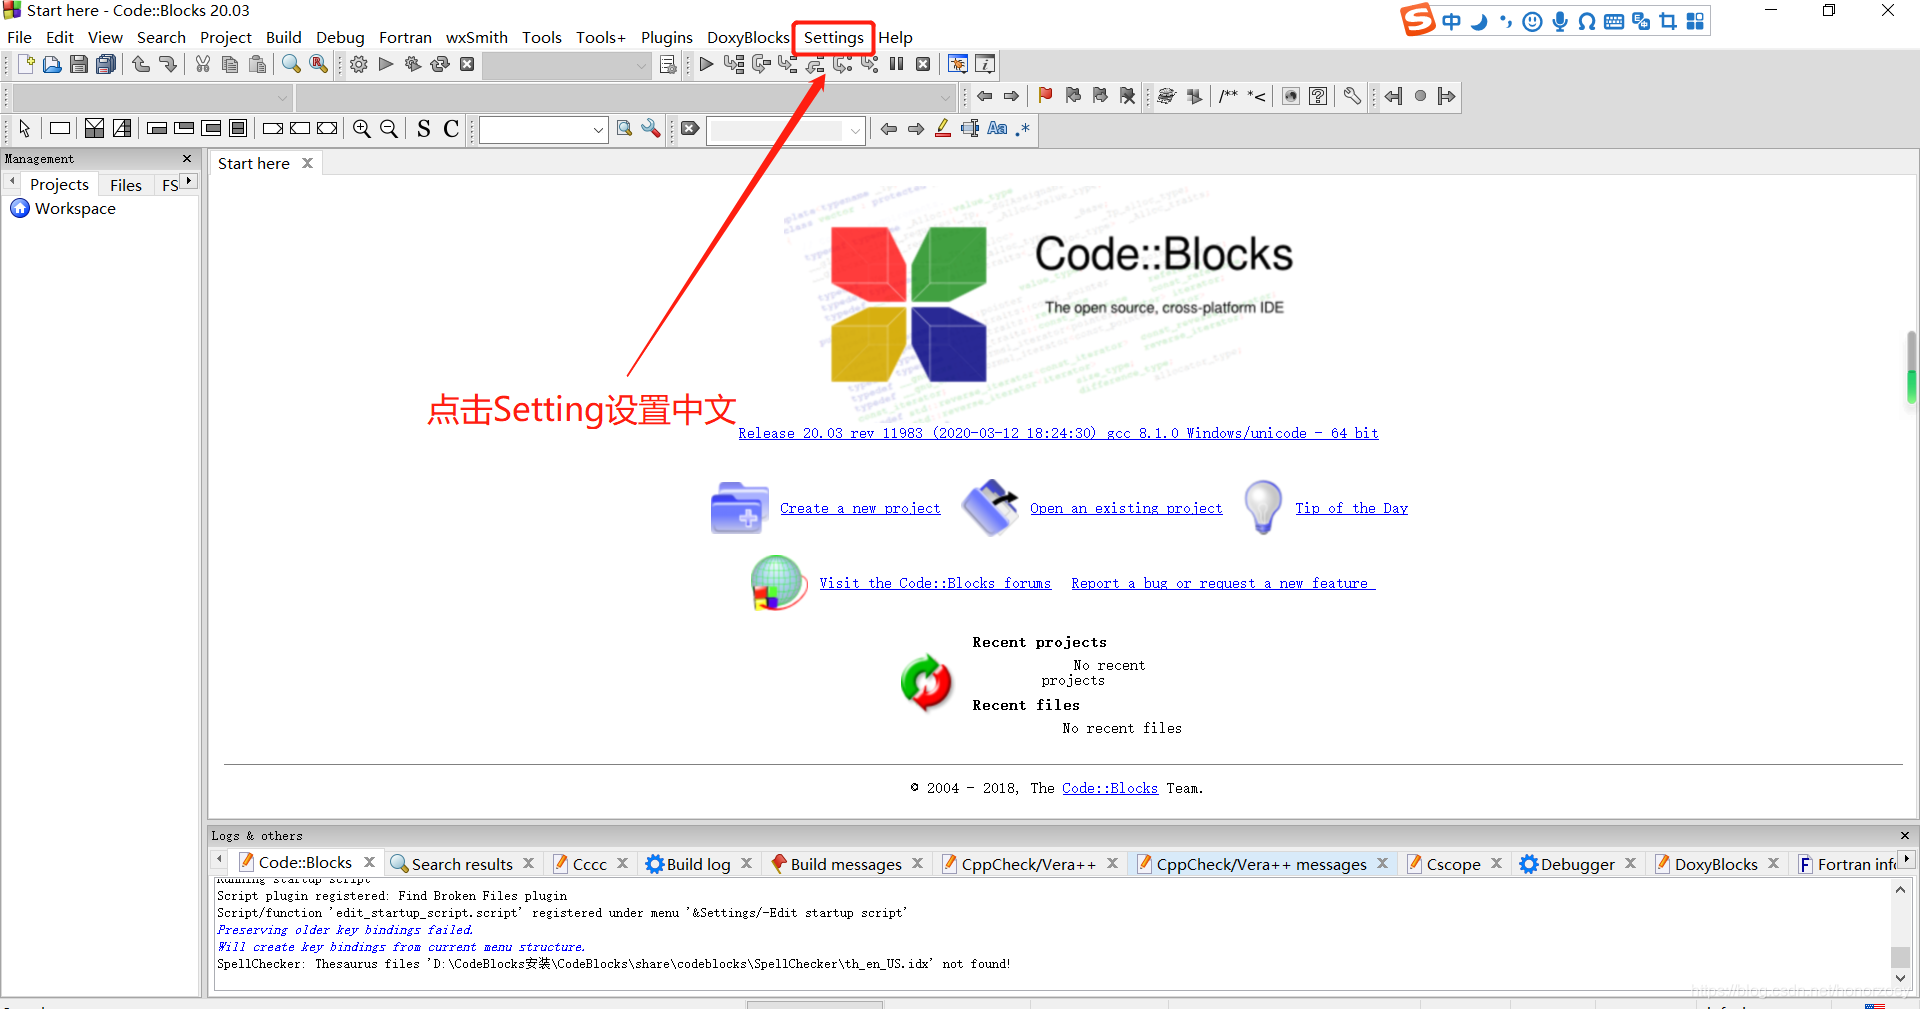
Task: Click the Undo arrow icon
Action: 141,65
